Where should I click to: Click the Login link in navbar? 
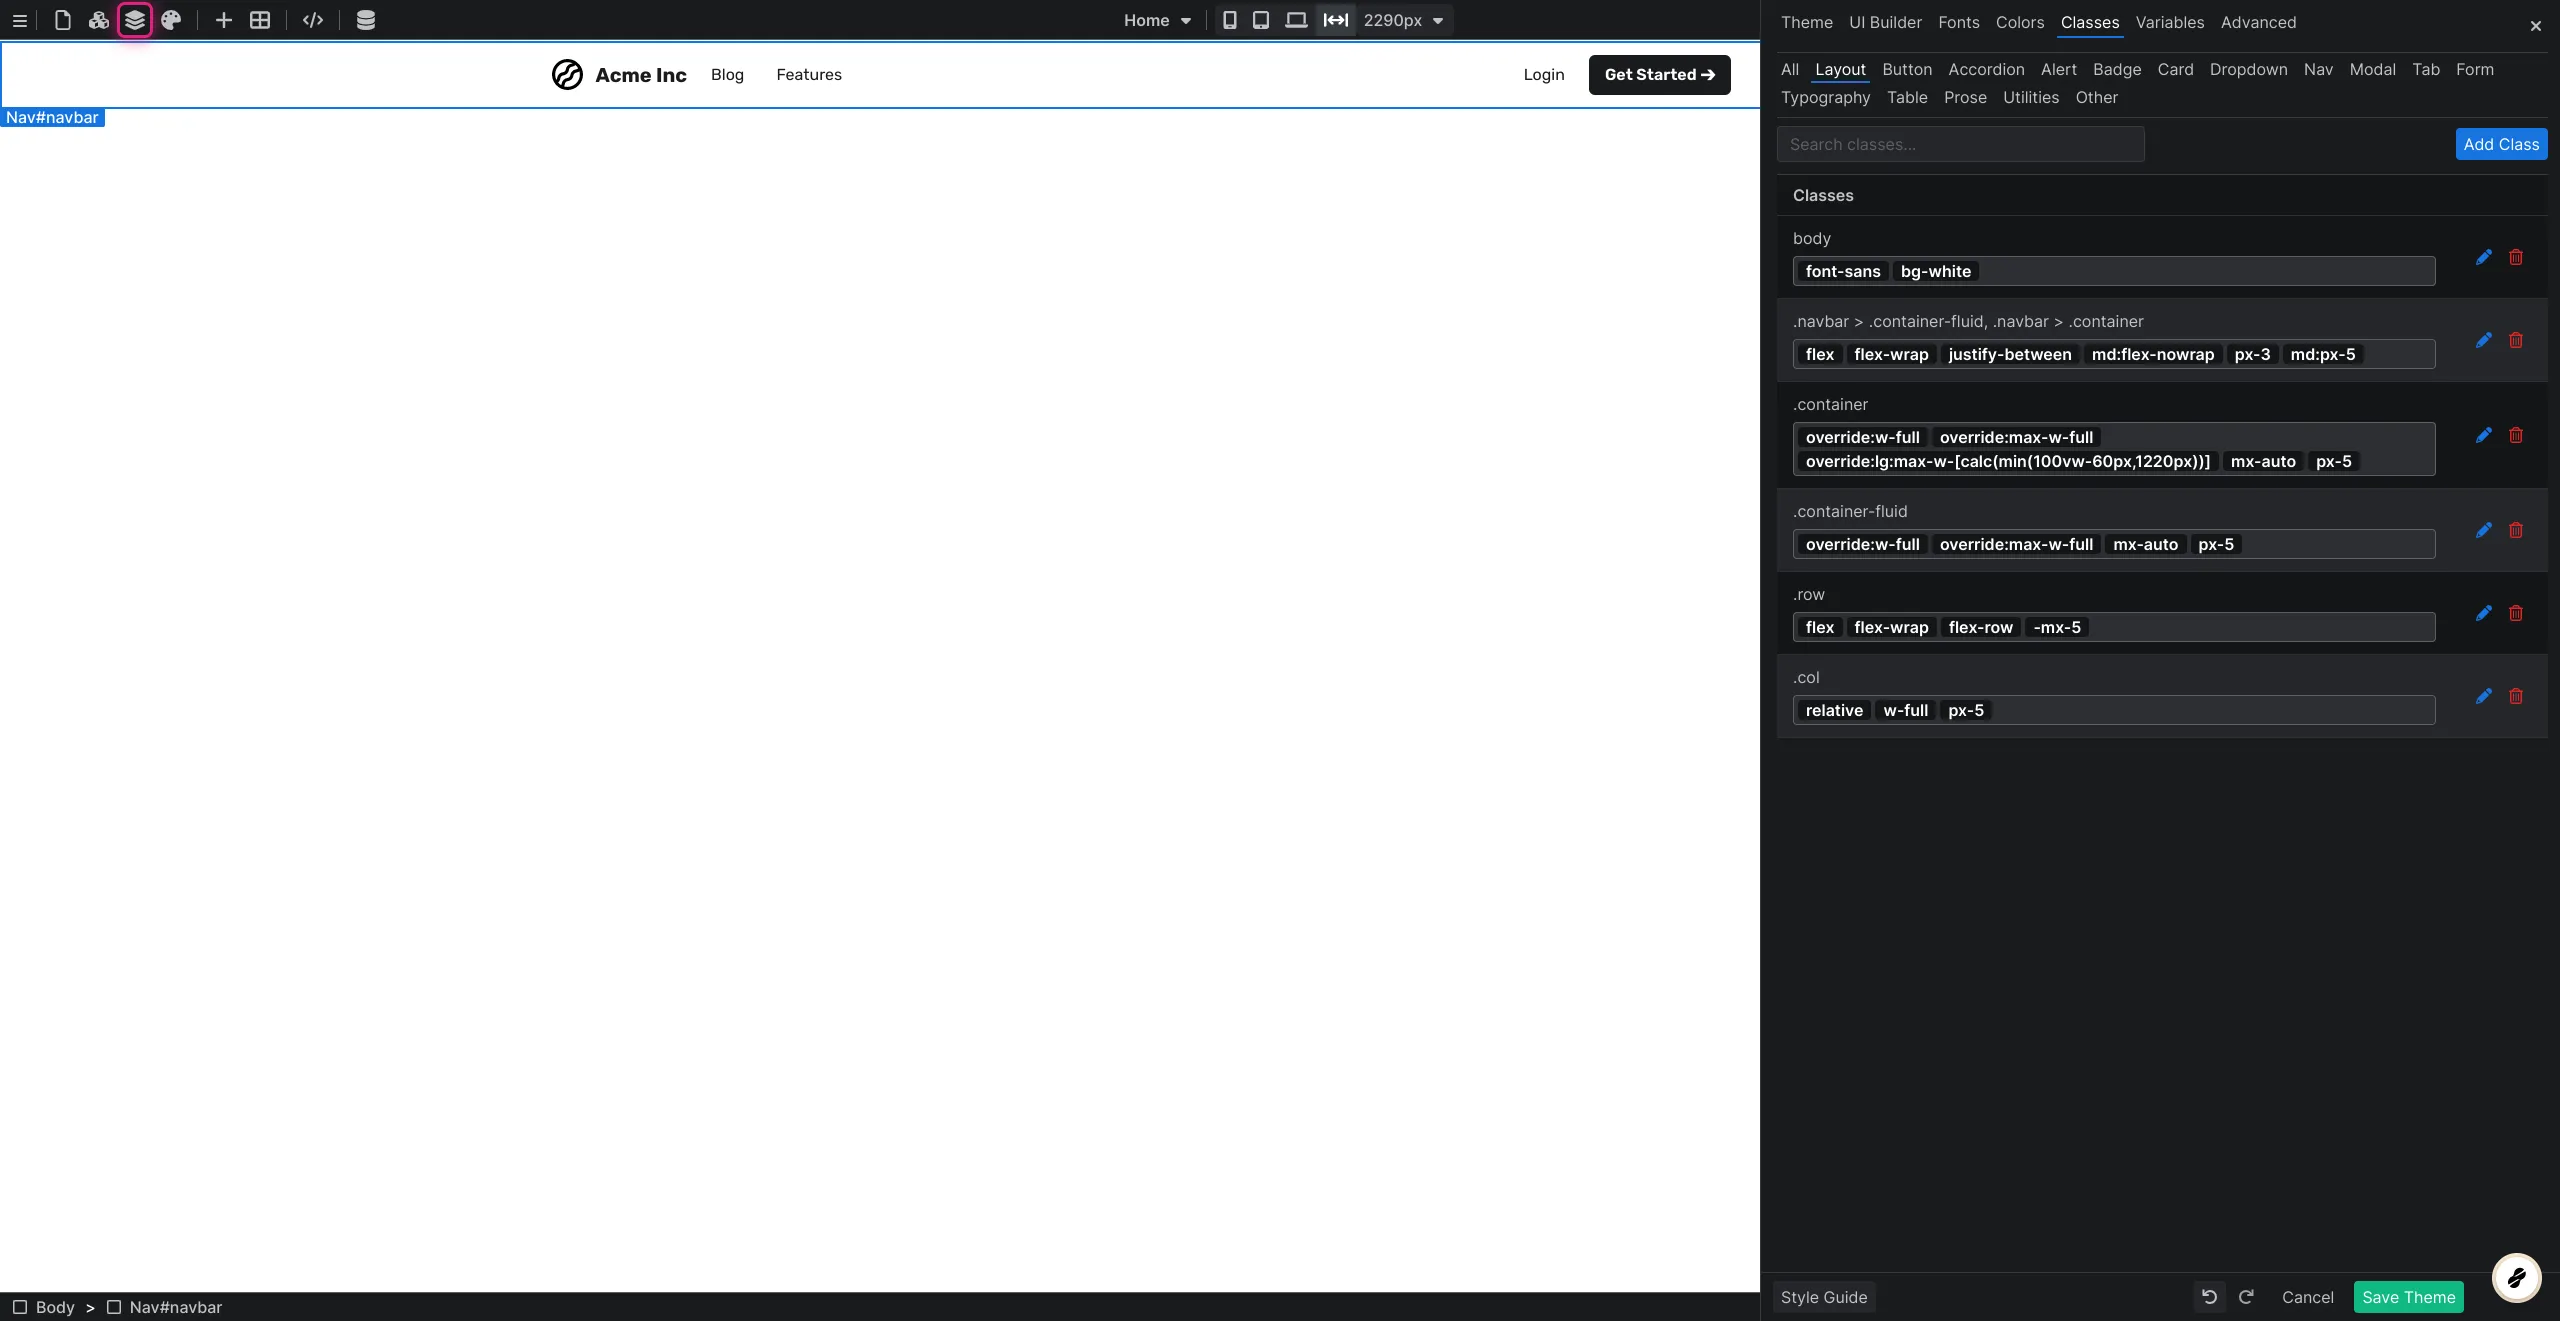point(1543,75)
